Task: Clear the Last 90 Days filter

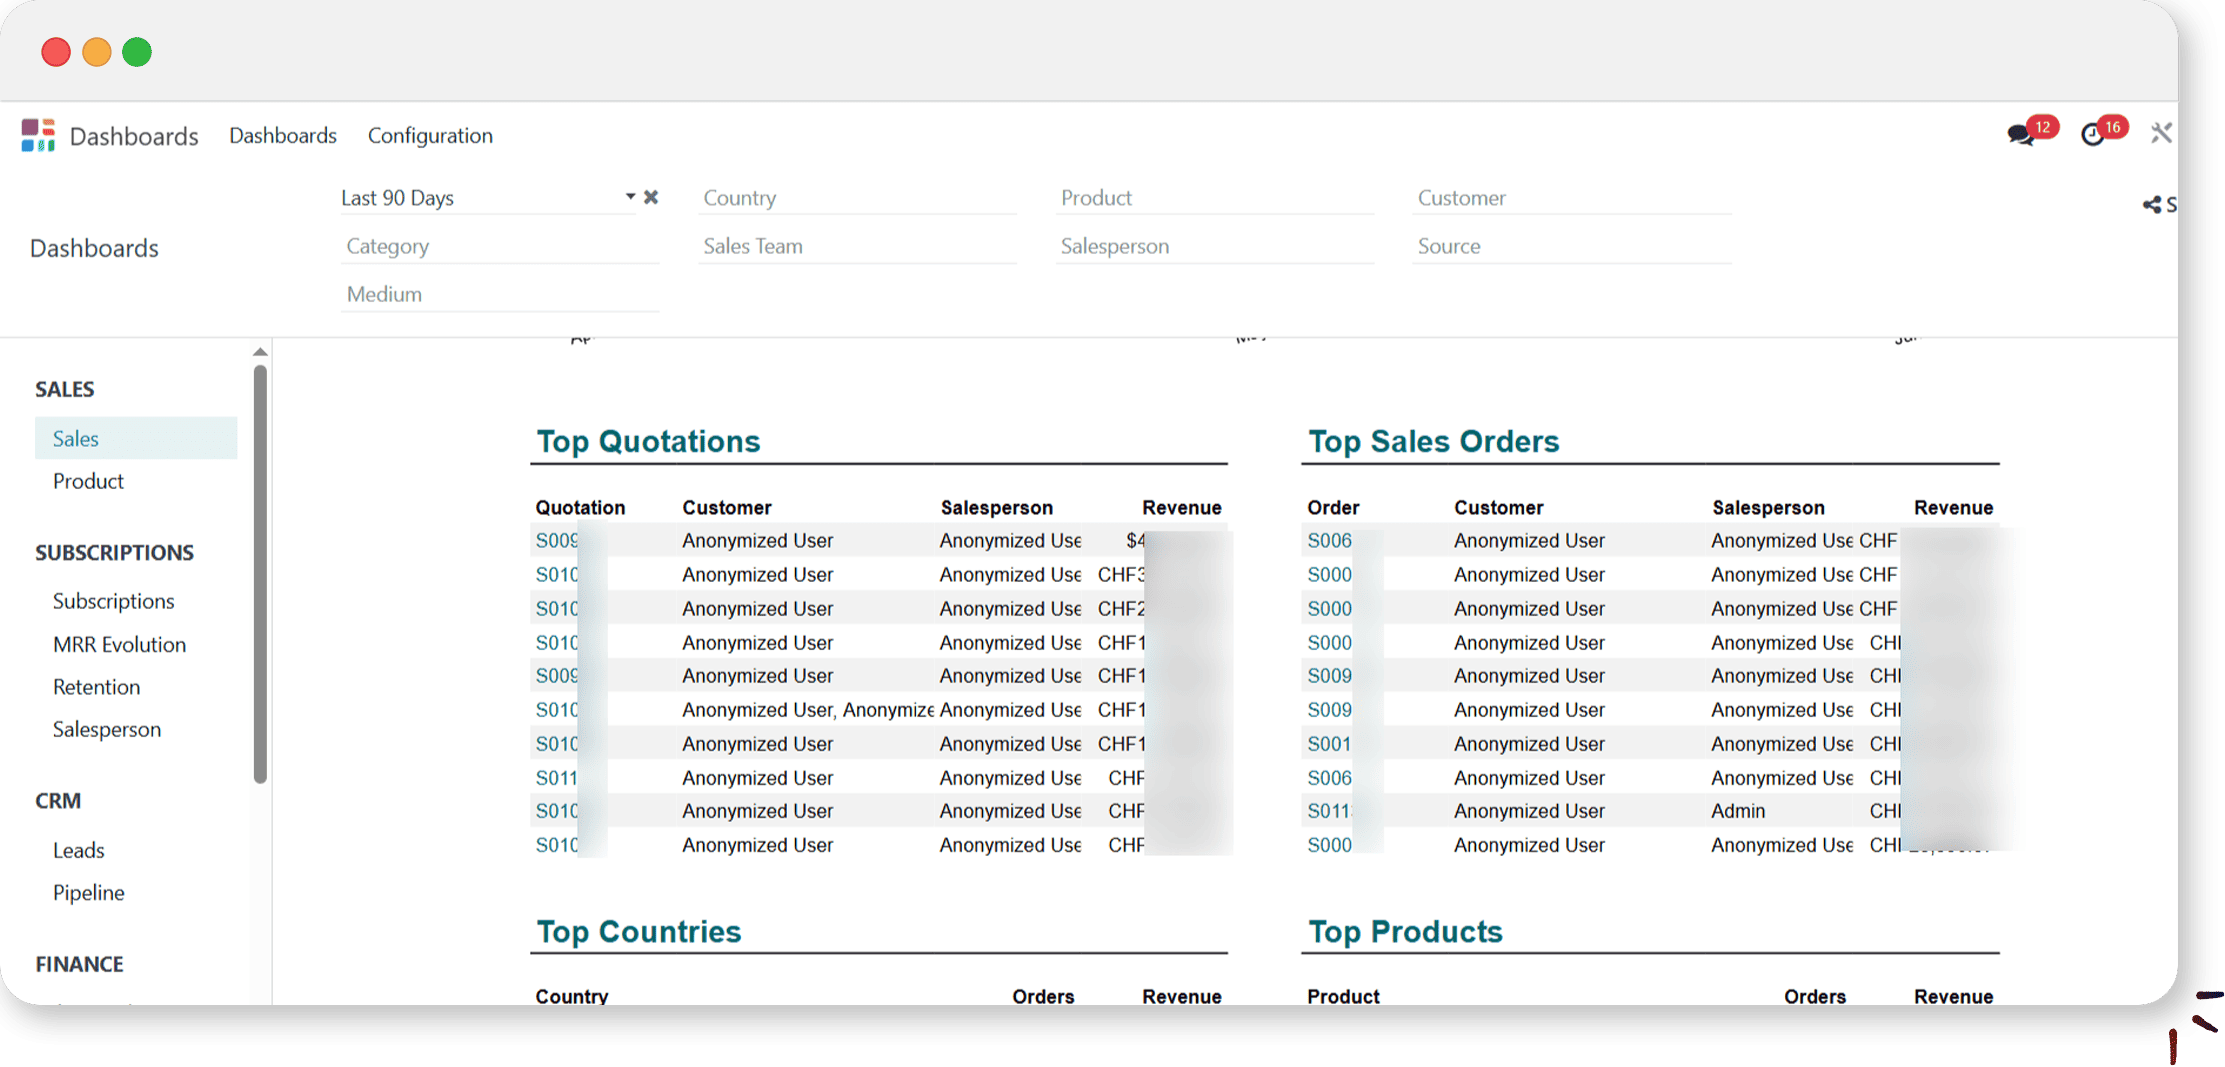Action: point(651,197)
